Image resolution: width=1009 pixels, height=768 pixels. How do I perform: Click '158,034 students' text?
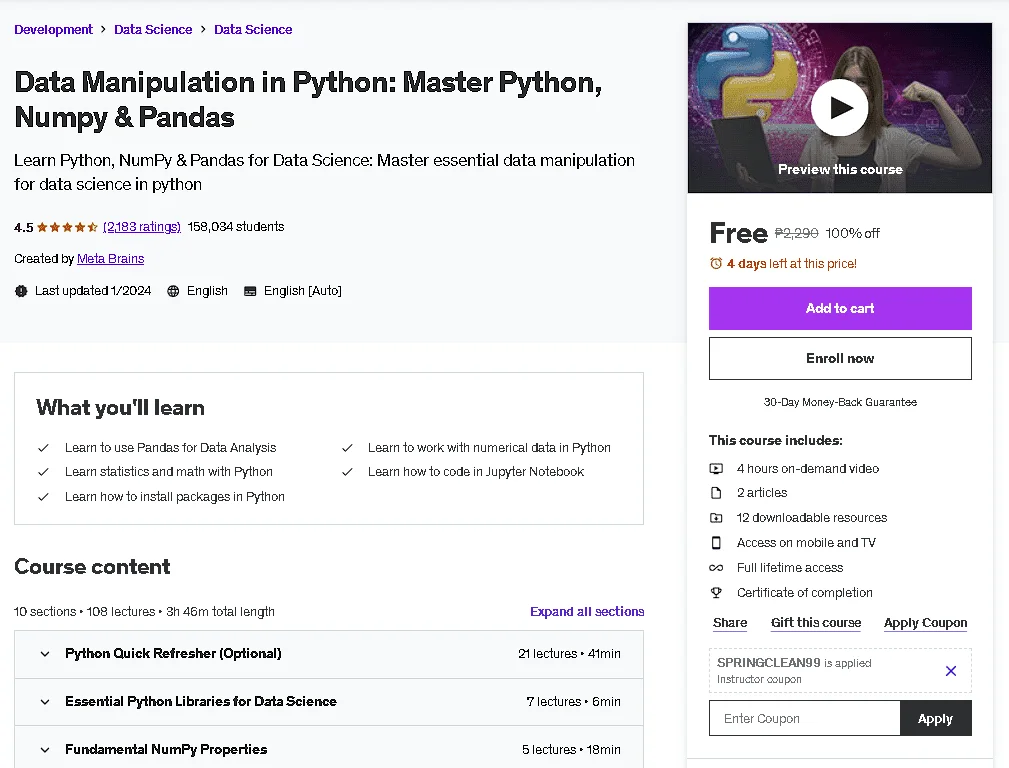pos(236,227)
